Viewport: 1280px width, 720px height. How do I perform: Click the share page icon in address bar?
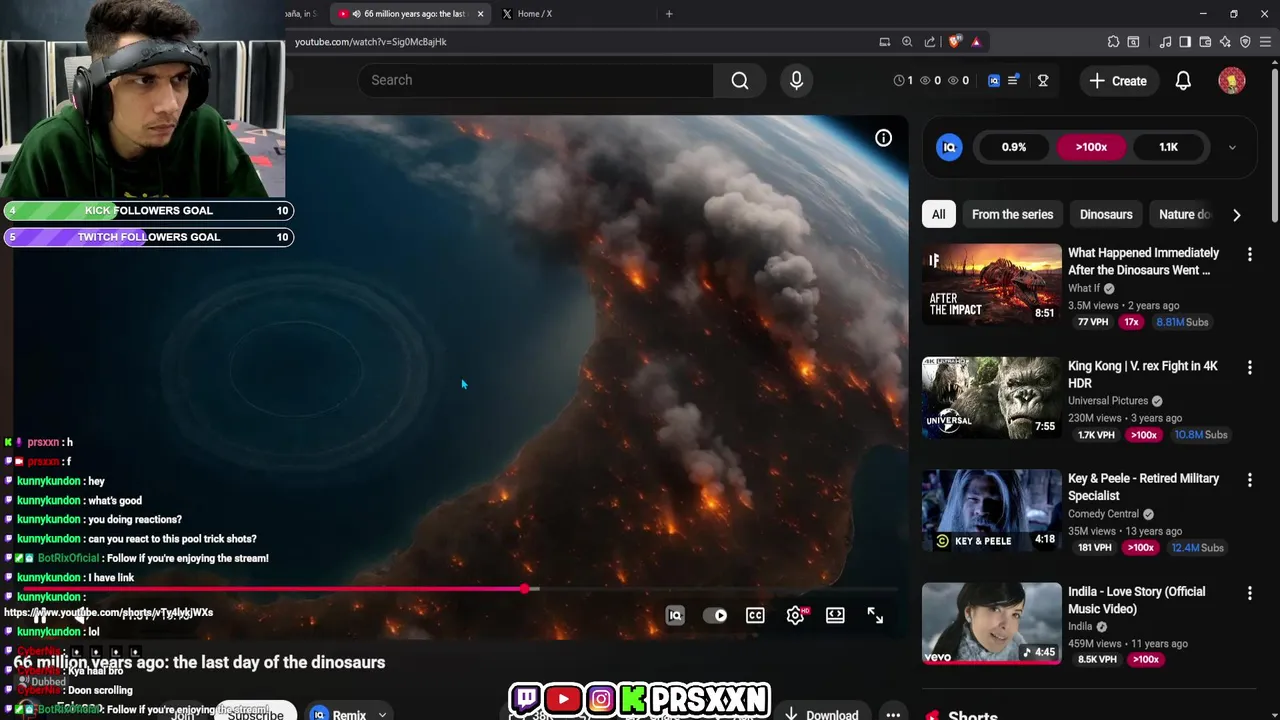coord(930,42)
